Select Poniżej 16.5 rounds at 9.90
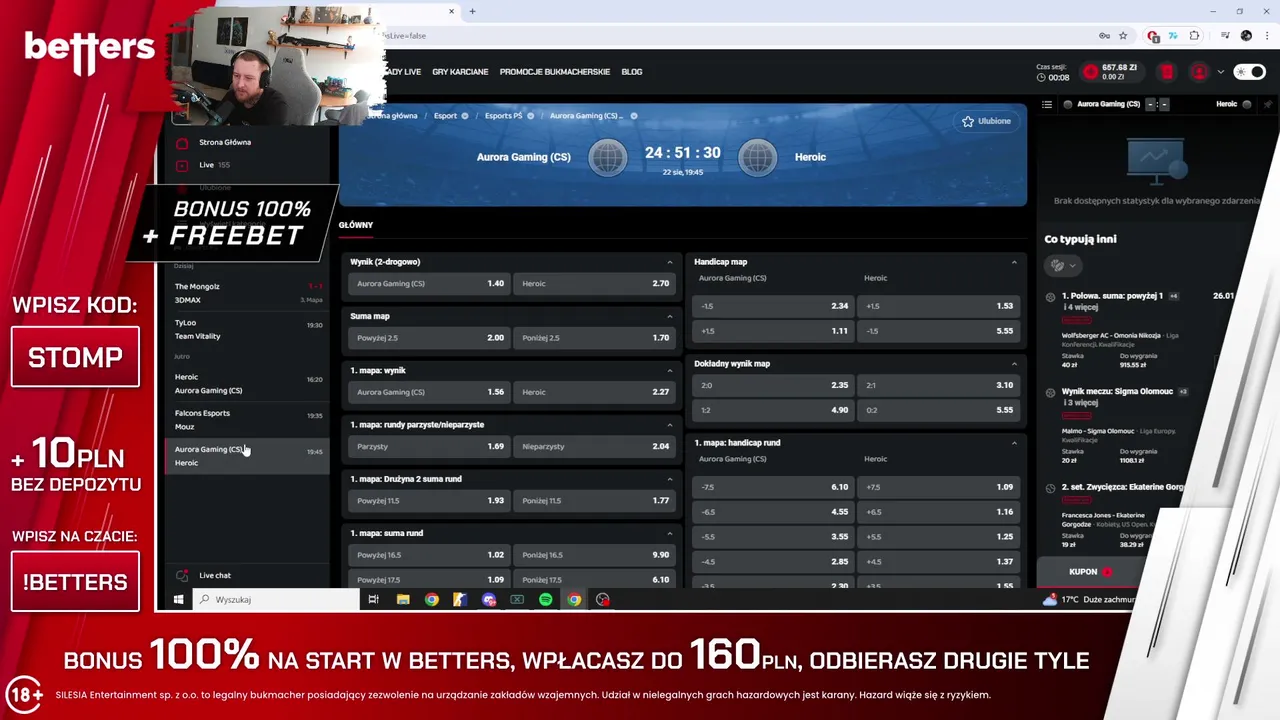This screenshot has height=720, width=1280. pos(595,555)
